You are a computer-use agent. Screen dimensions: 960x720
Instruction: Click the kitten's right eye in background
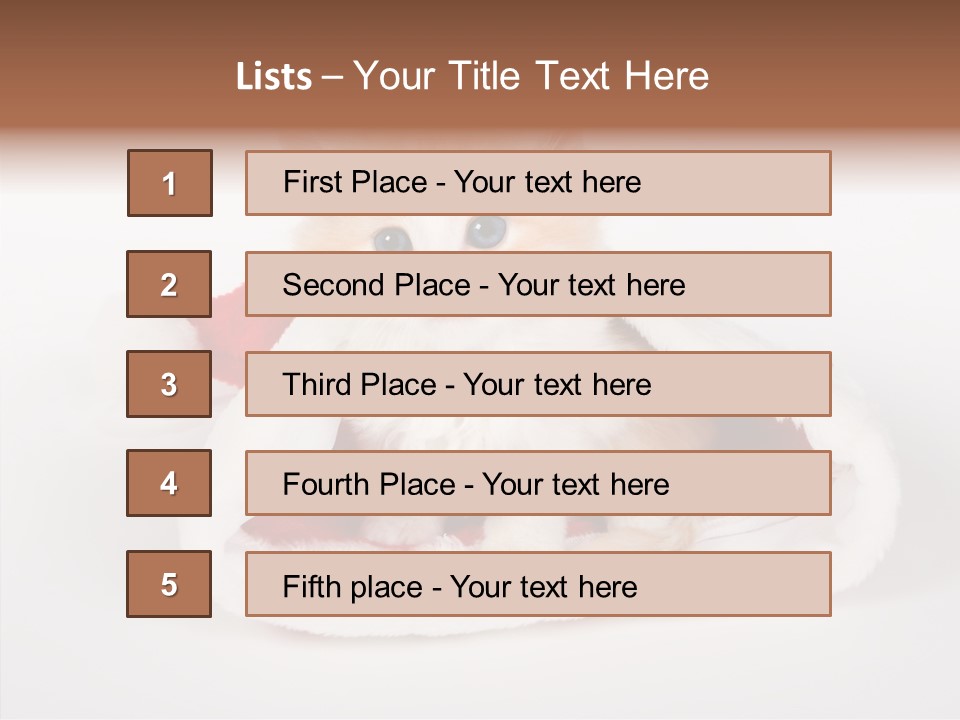(x=487, y=232)
